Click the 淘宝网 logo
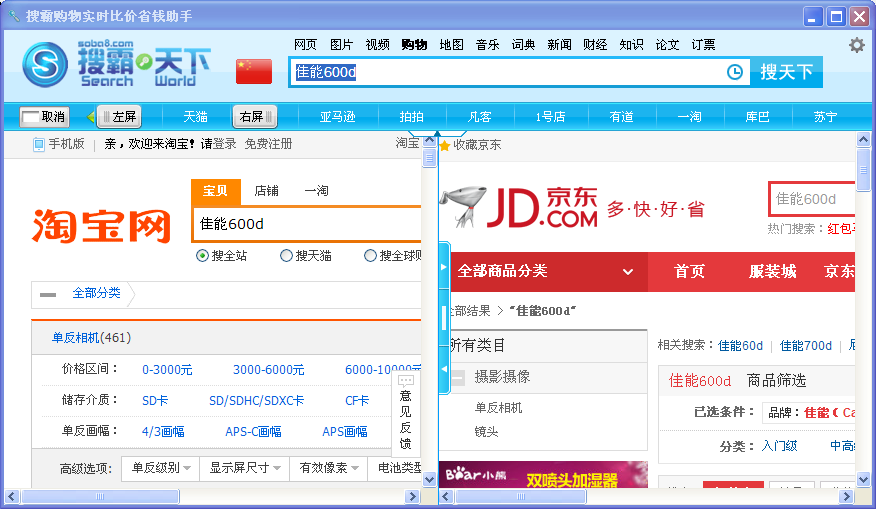The image size is (876, 509). (101, 226)
